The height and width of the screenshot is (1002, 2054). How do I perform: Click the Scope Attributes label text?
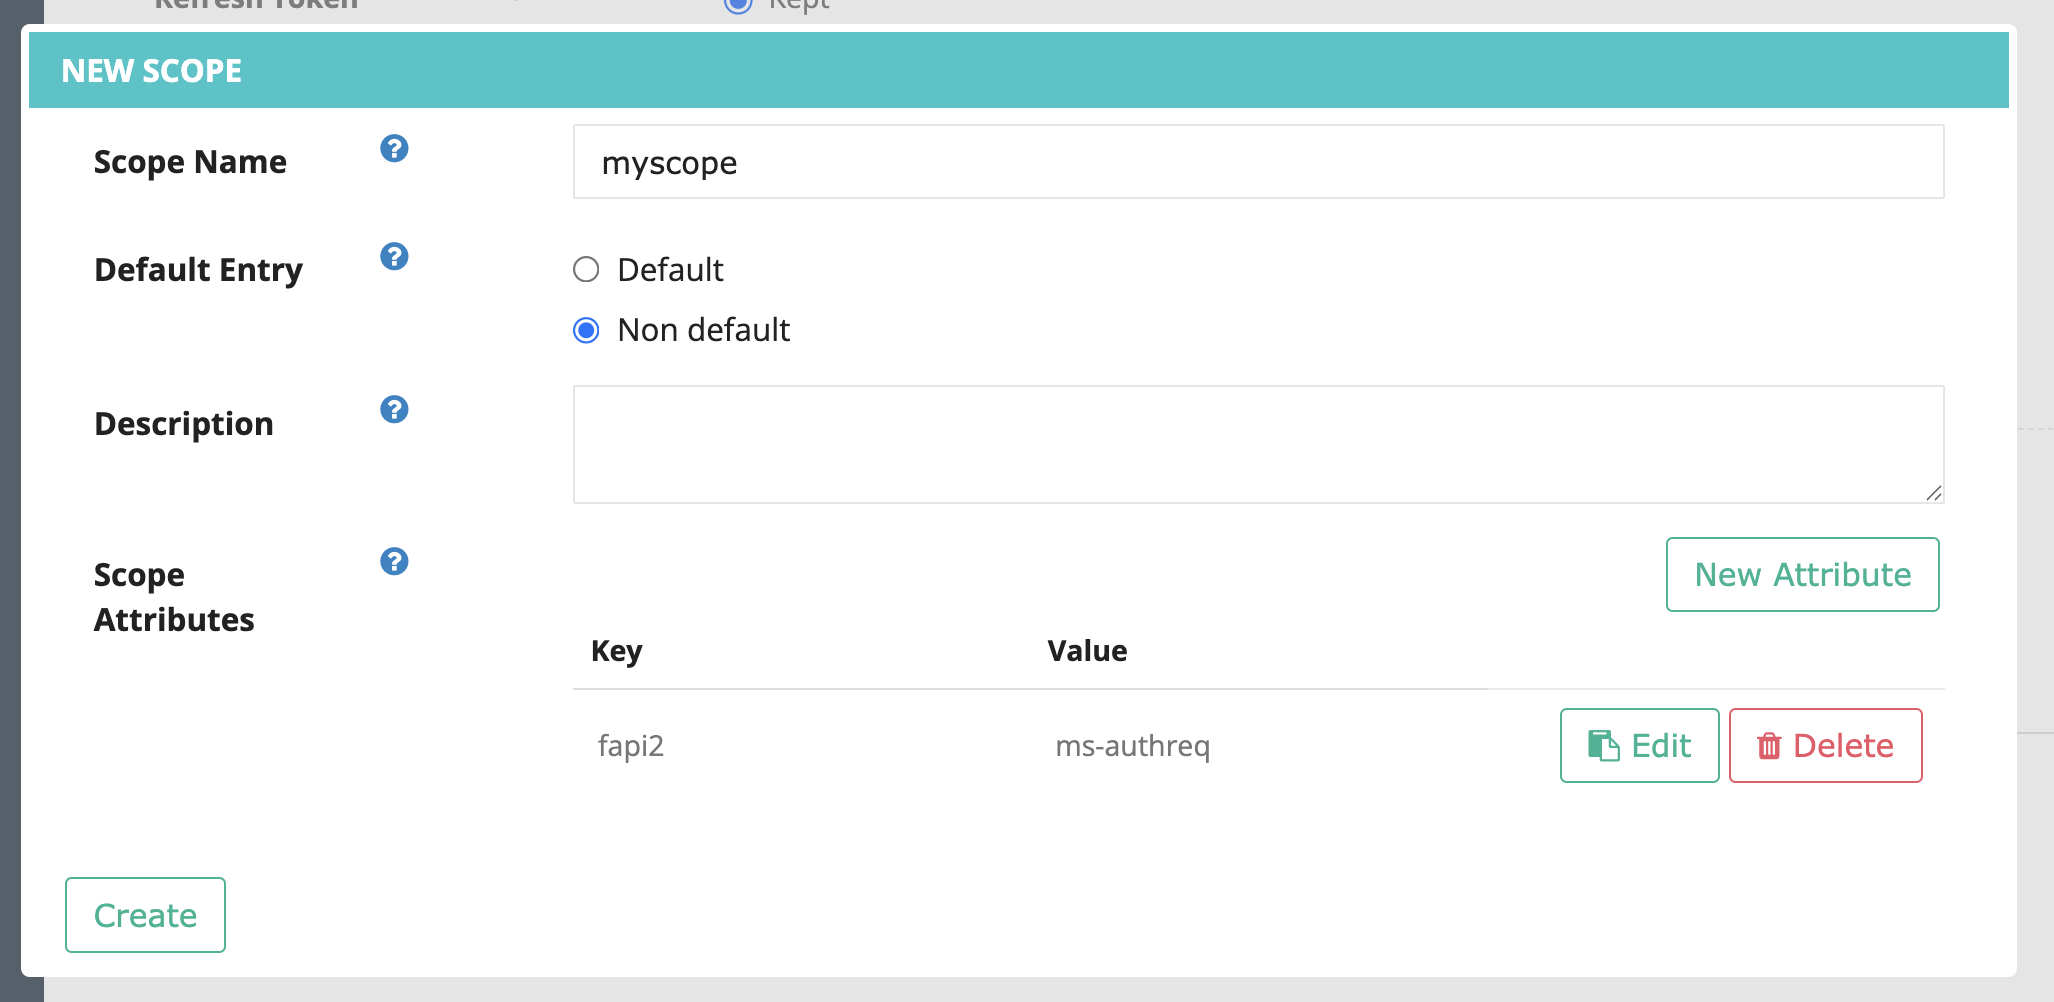pyautogui.click(x=174, y=597)
